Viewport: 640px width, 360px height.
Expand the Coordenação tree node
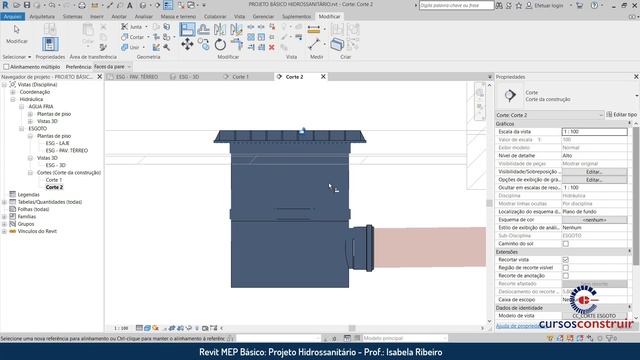pos(13,92)
